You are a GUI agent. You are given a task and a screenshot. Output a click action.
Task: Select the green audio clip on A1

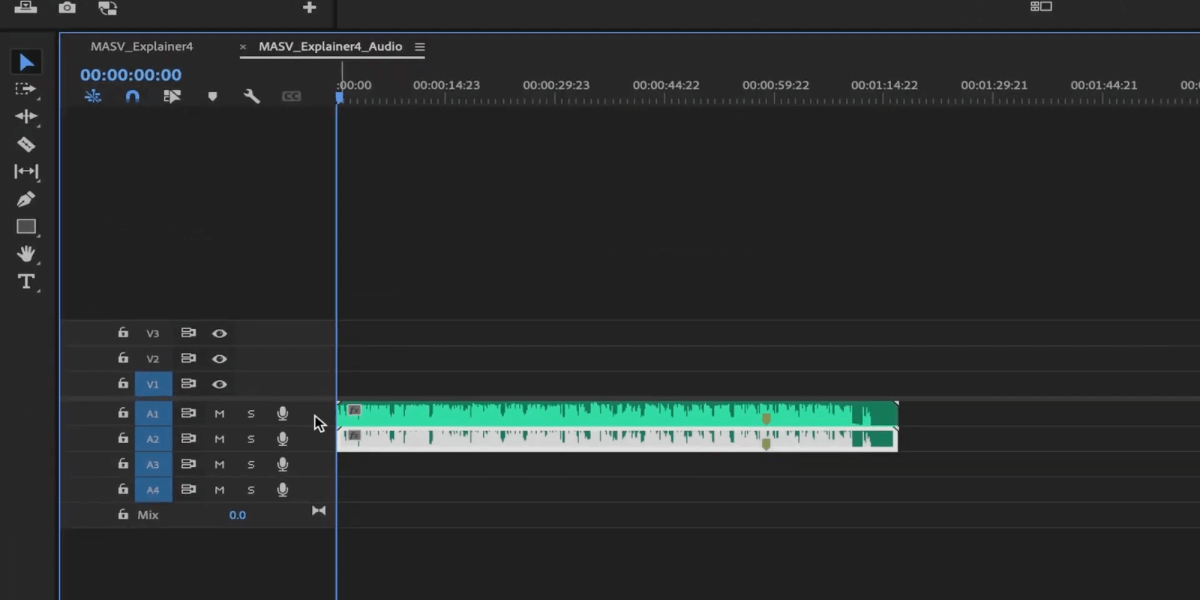617,414
